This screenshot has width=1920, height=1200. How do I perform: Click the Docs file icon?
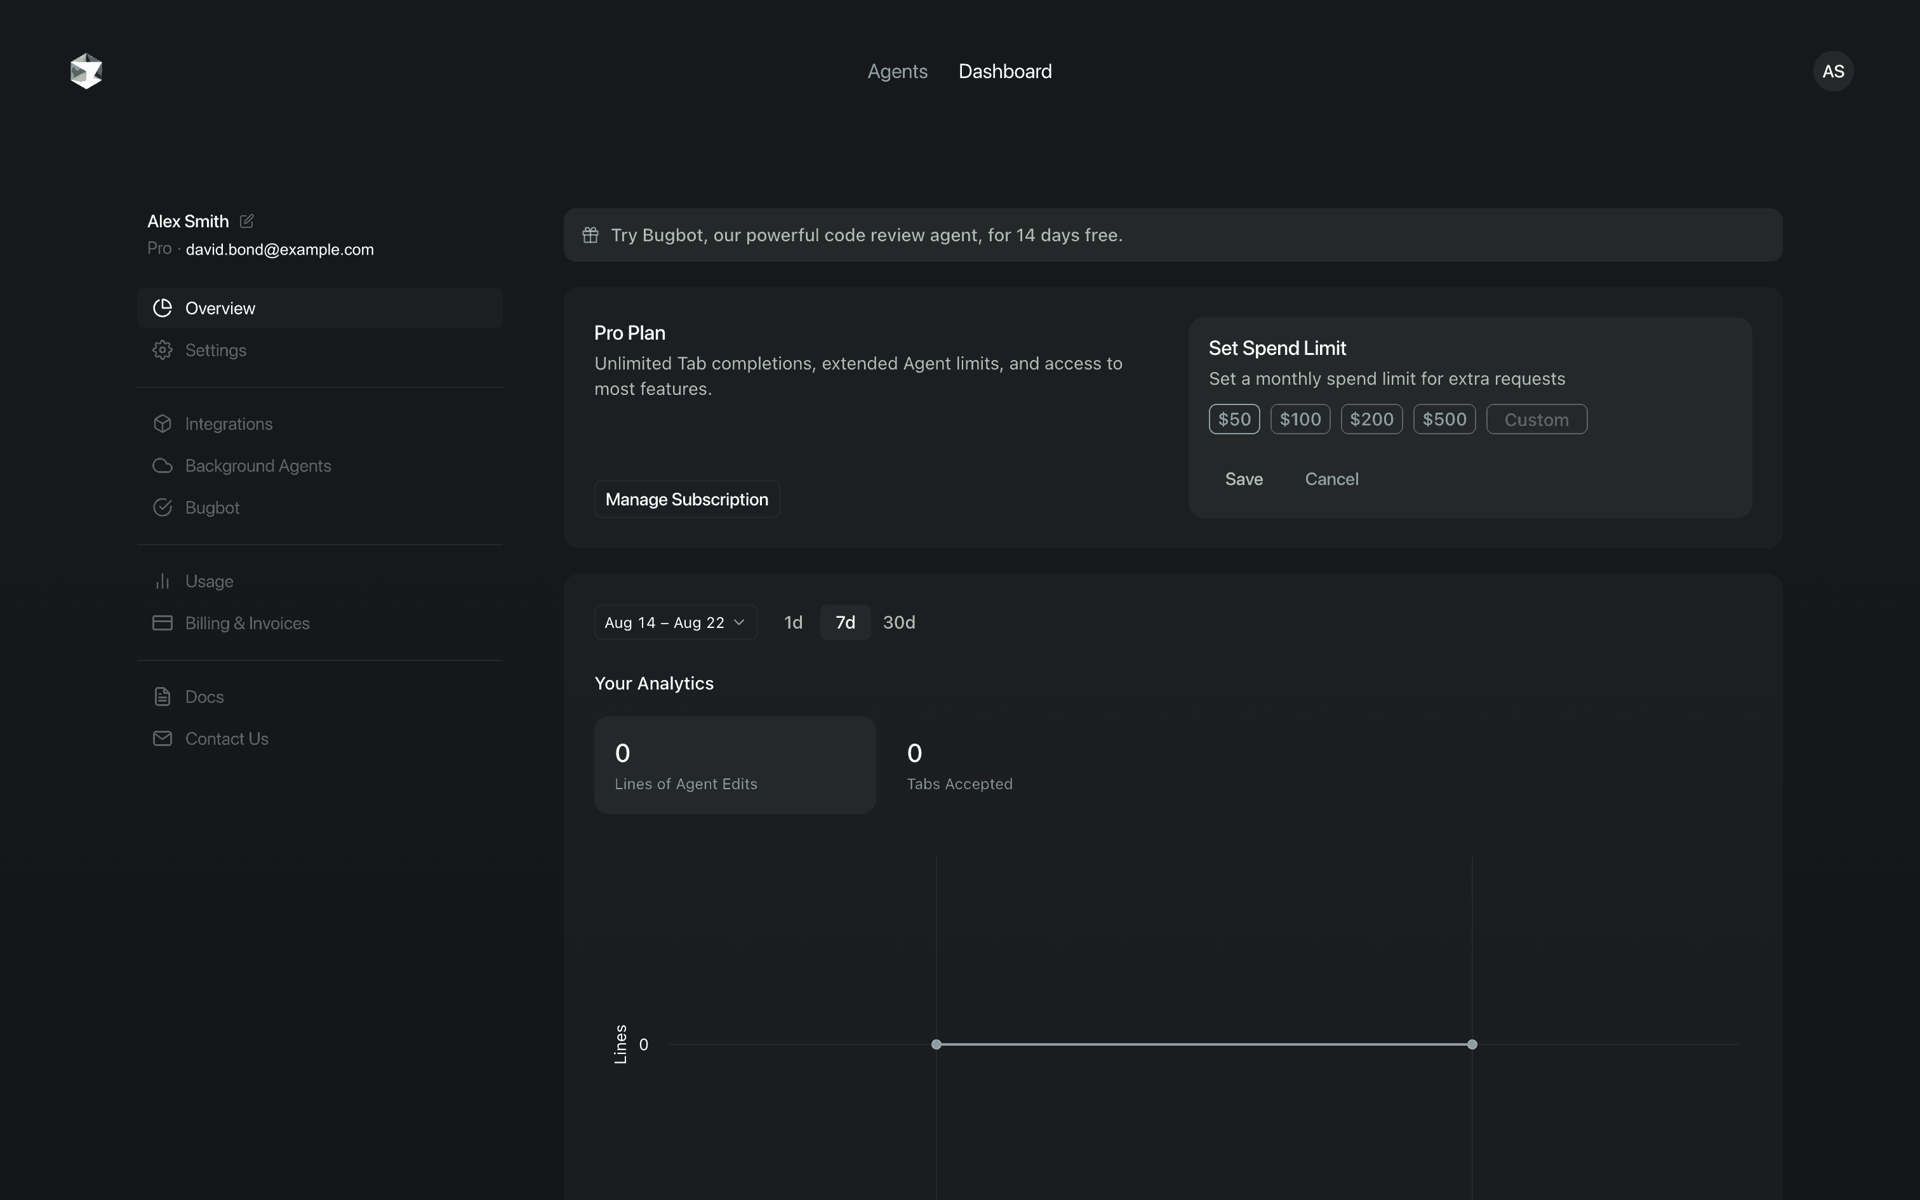pos(162,697)
